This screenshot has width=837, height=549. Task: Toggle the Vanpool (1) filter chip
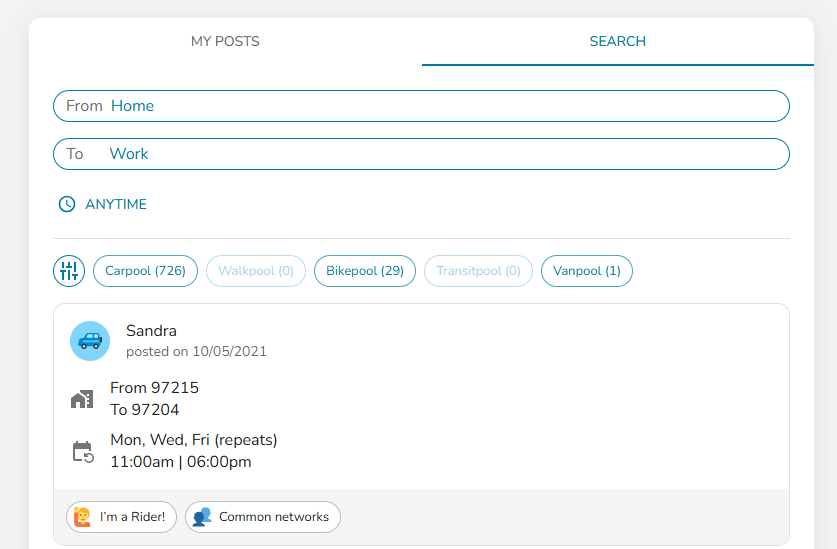coord(586,271)
